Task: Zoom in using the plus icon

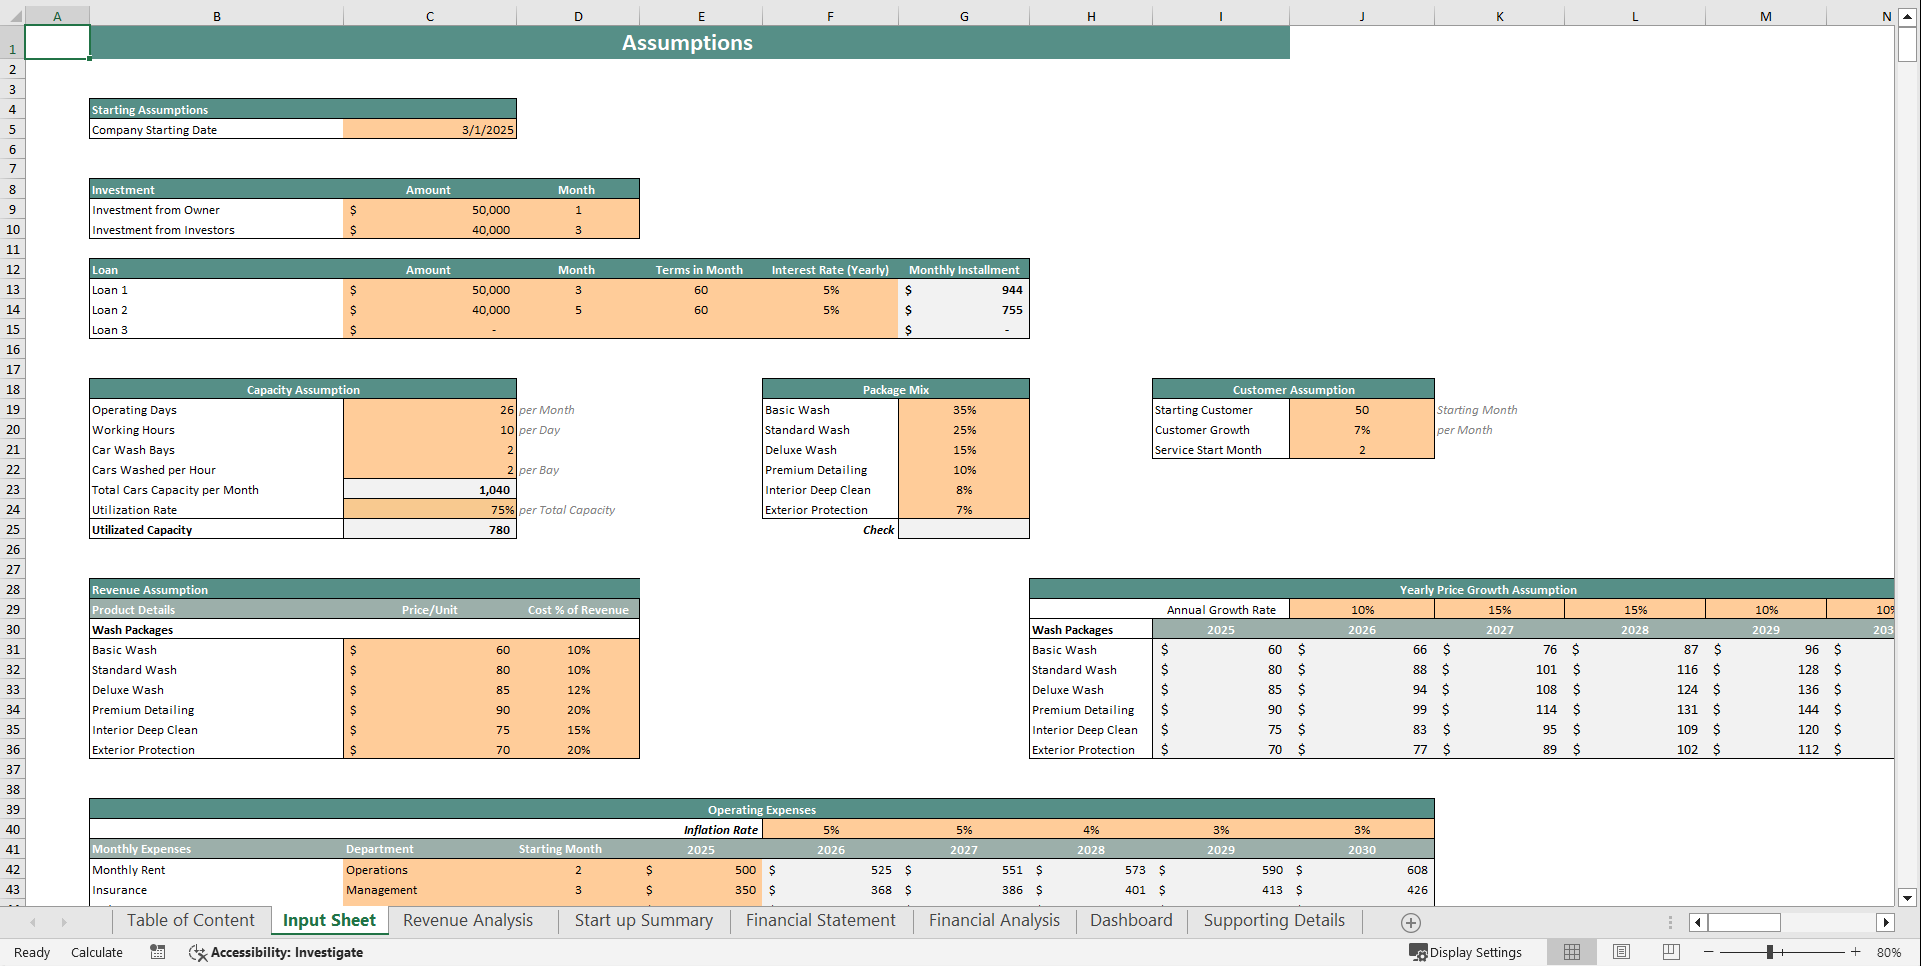Action: pyautogui.click(x=1855, y=952)
